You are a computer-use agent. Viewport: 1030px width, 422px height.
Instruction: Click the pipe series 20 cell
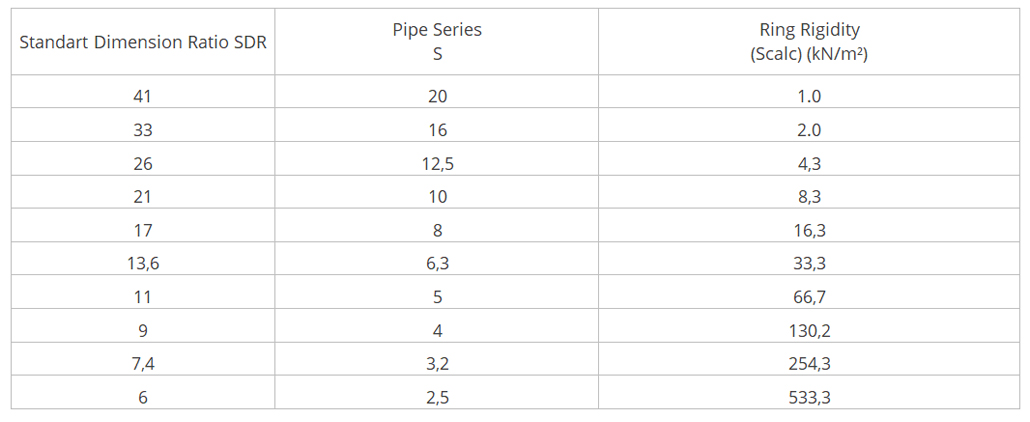pos(437,96)
